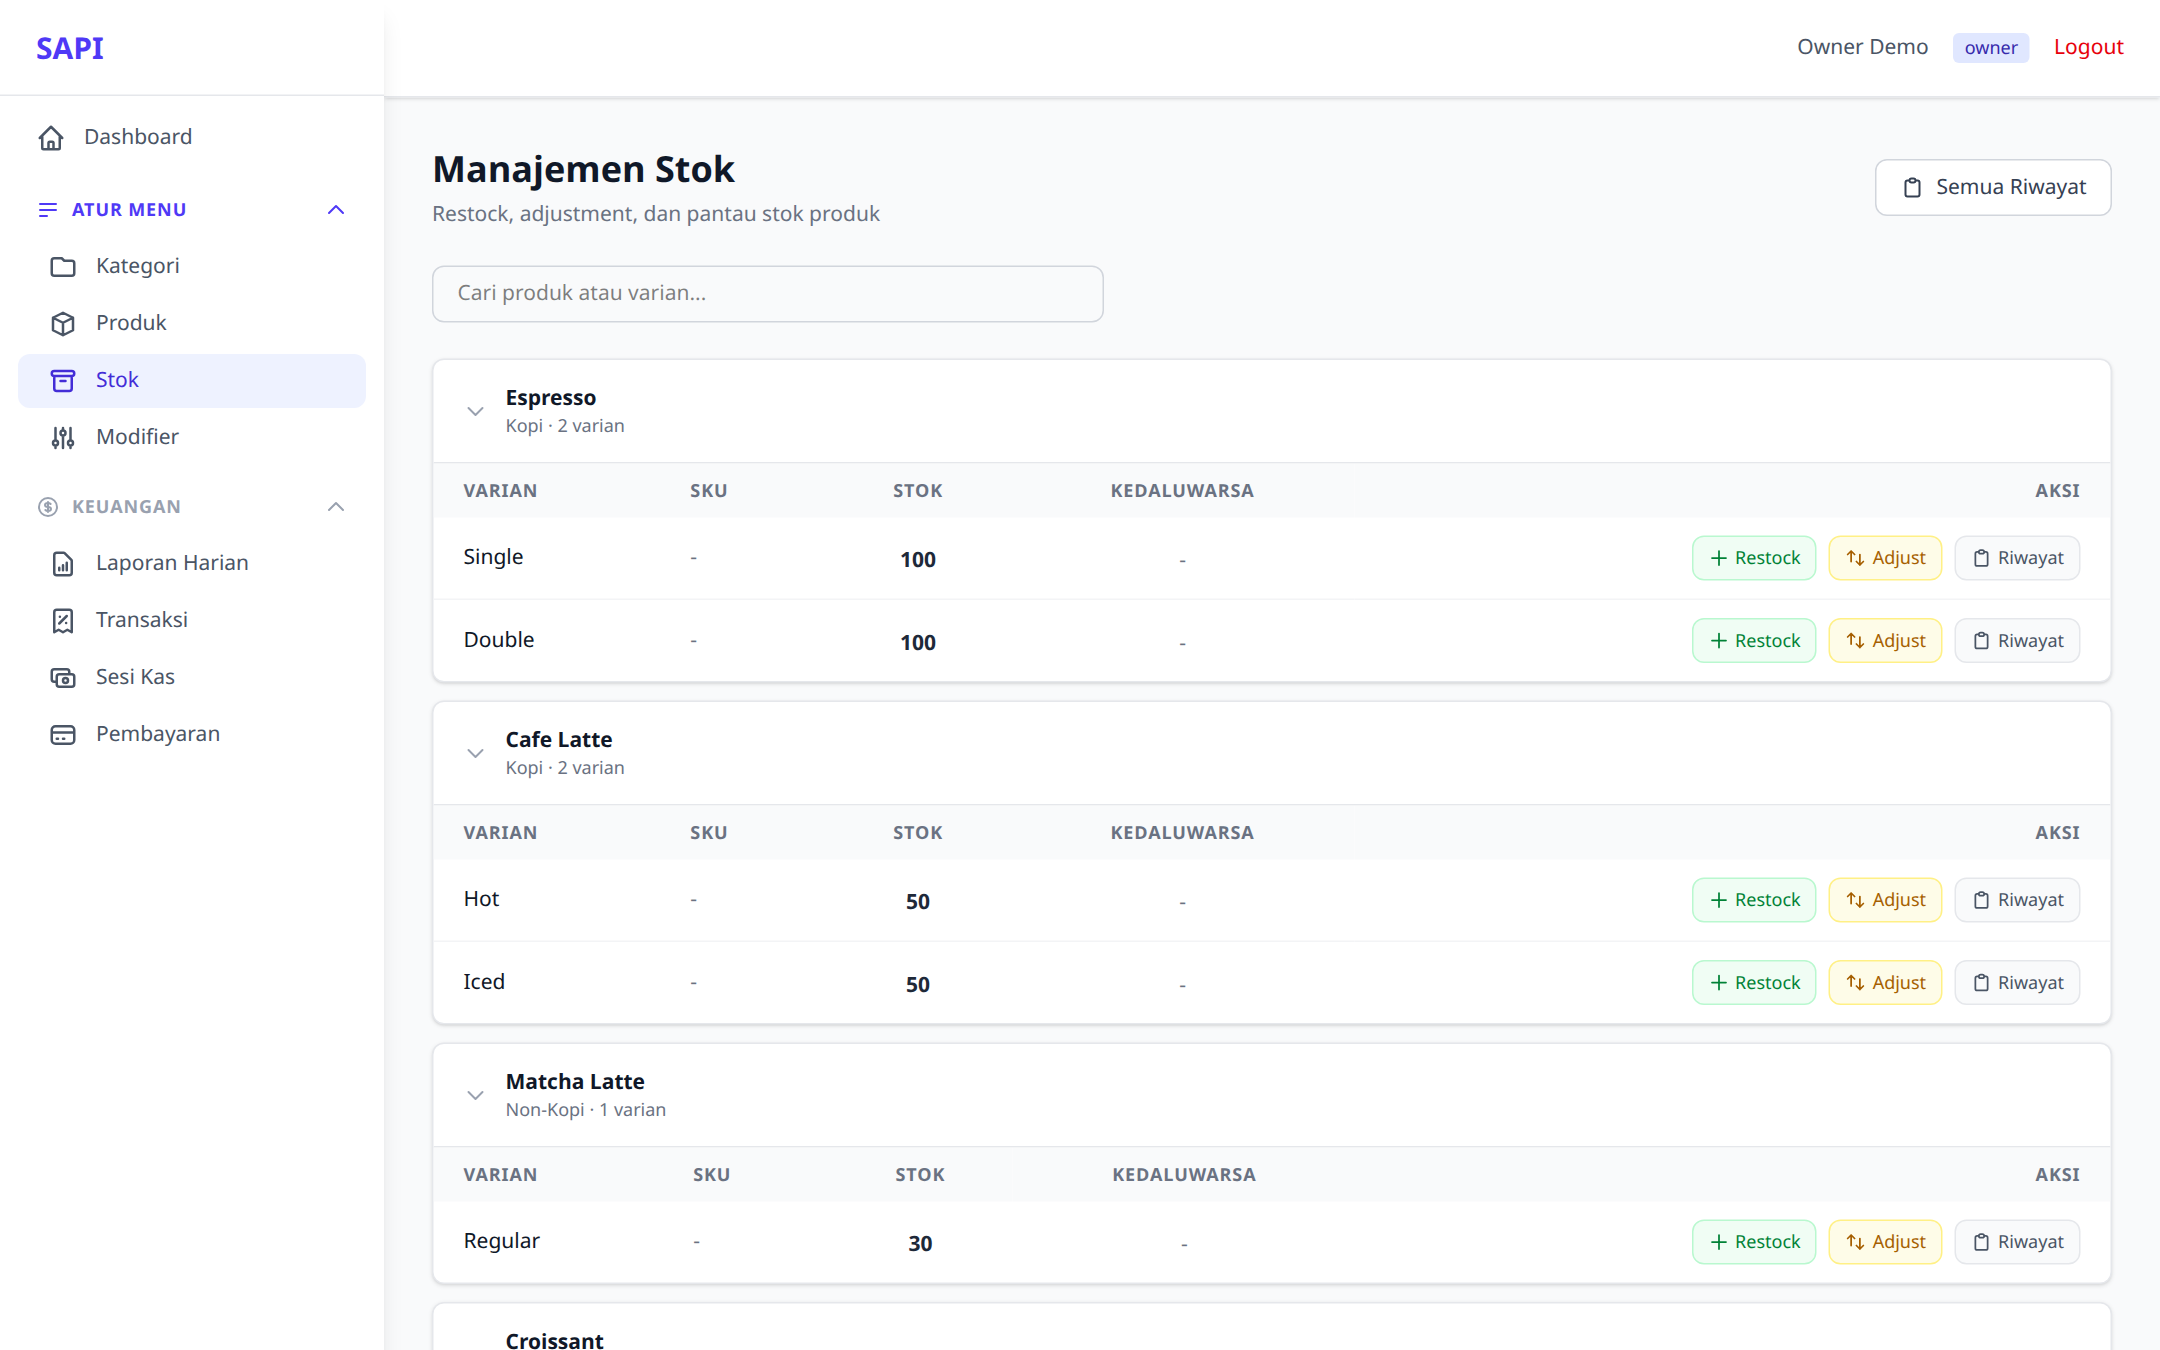Open the Sesi Kas cash icon
The width and height of the screenshot is (2160, 1350).
click(x=63, y=678)
